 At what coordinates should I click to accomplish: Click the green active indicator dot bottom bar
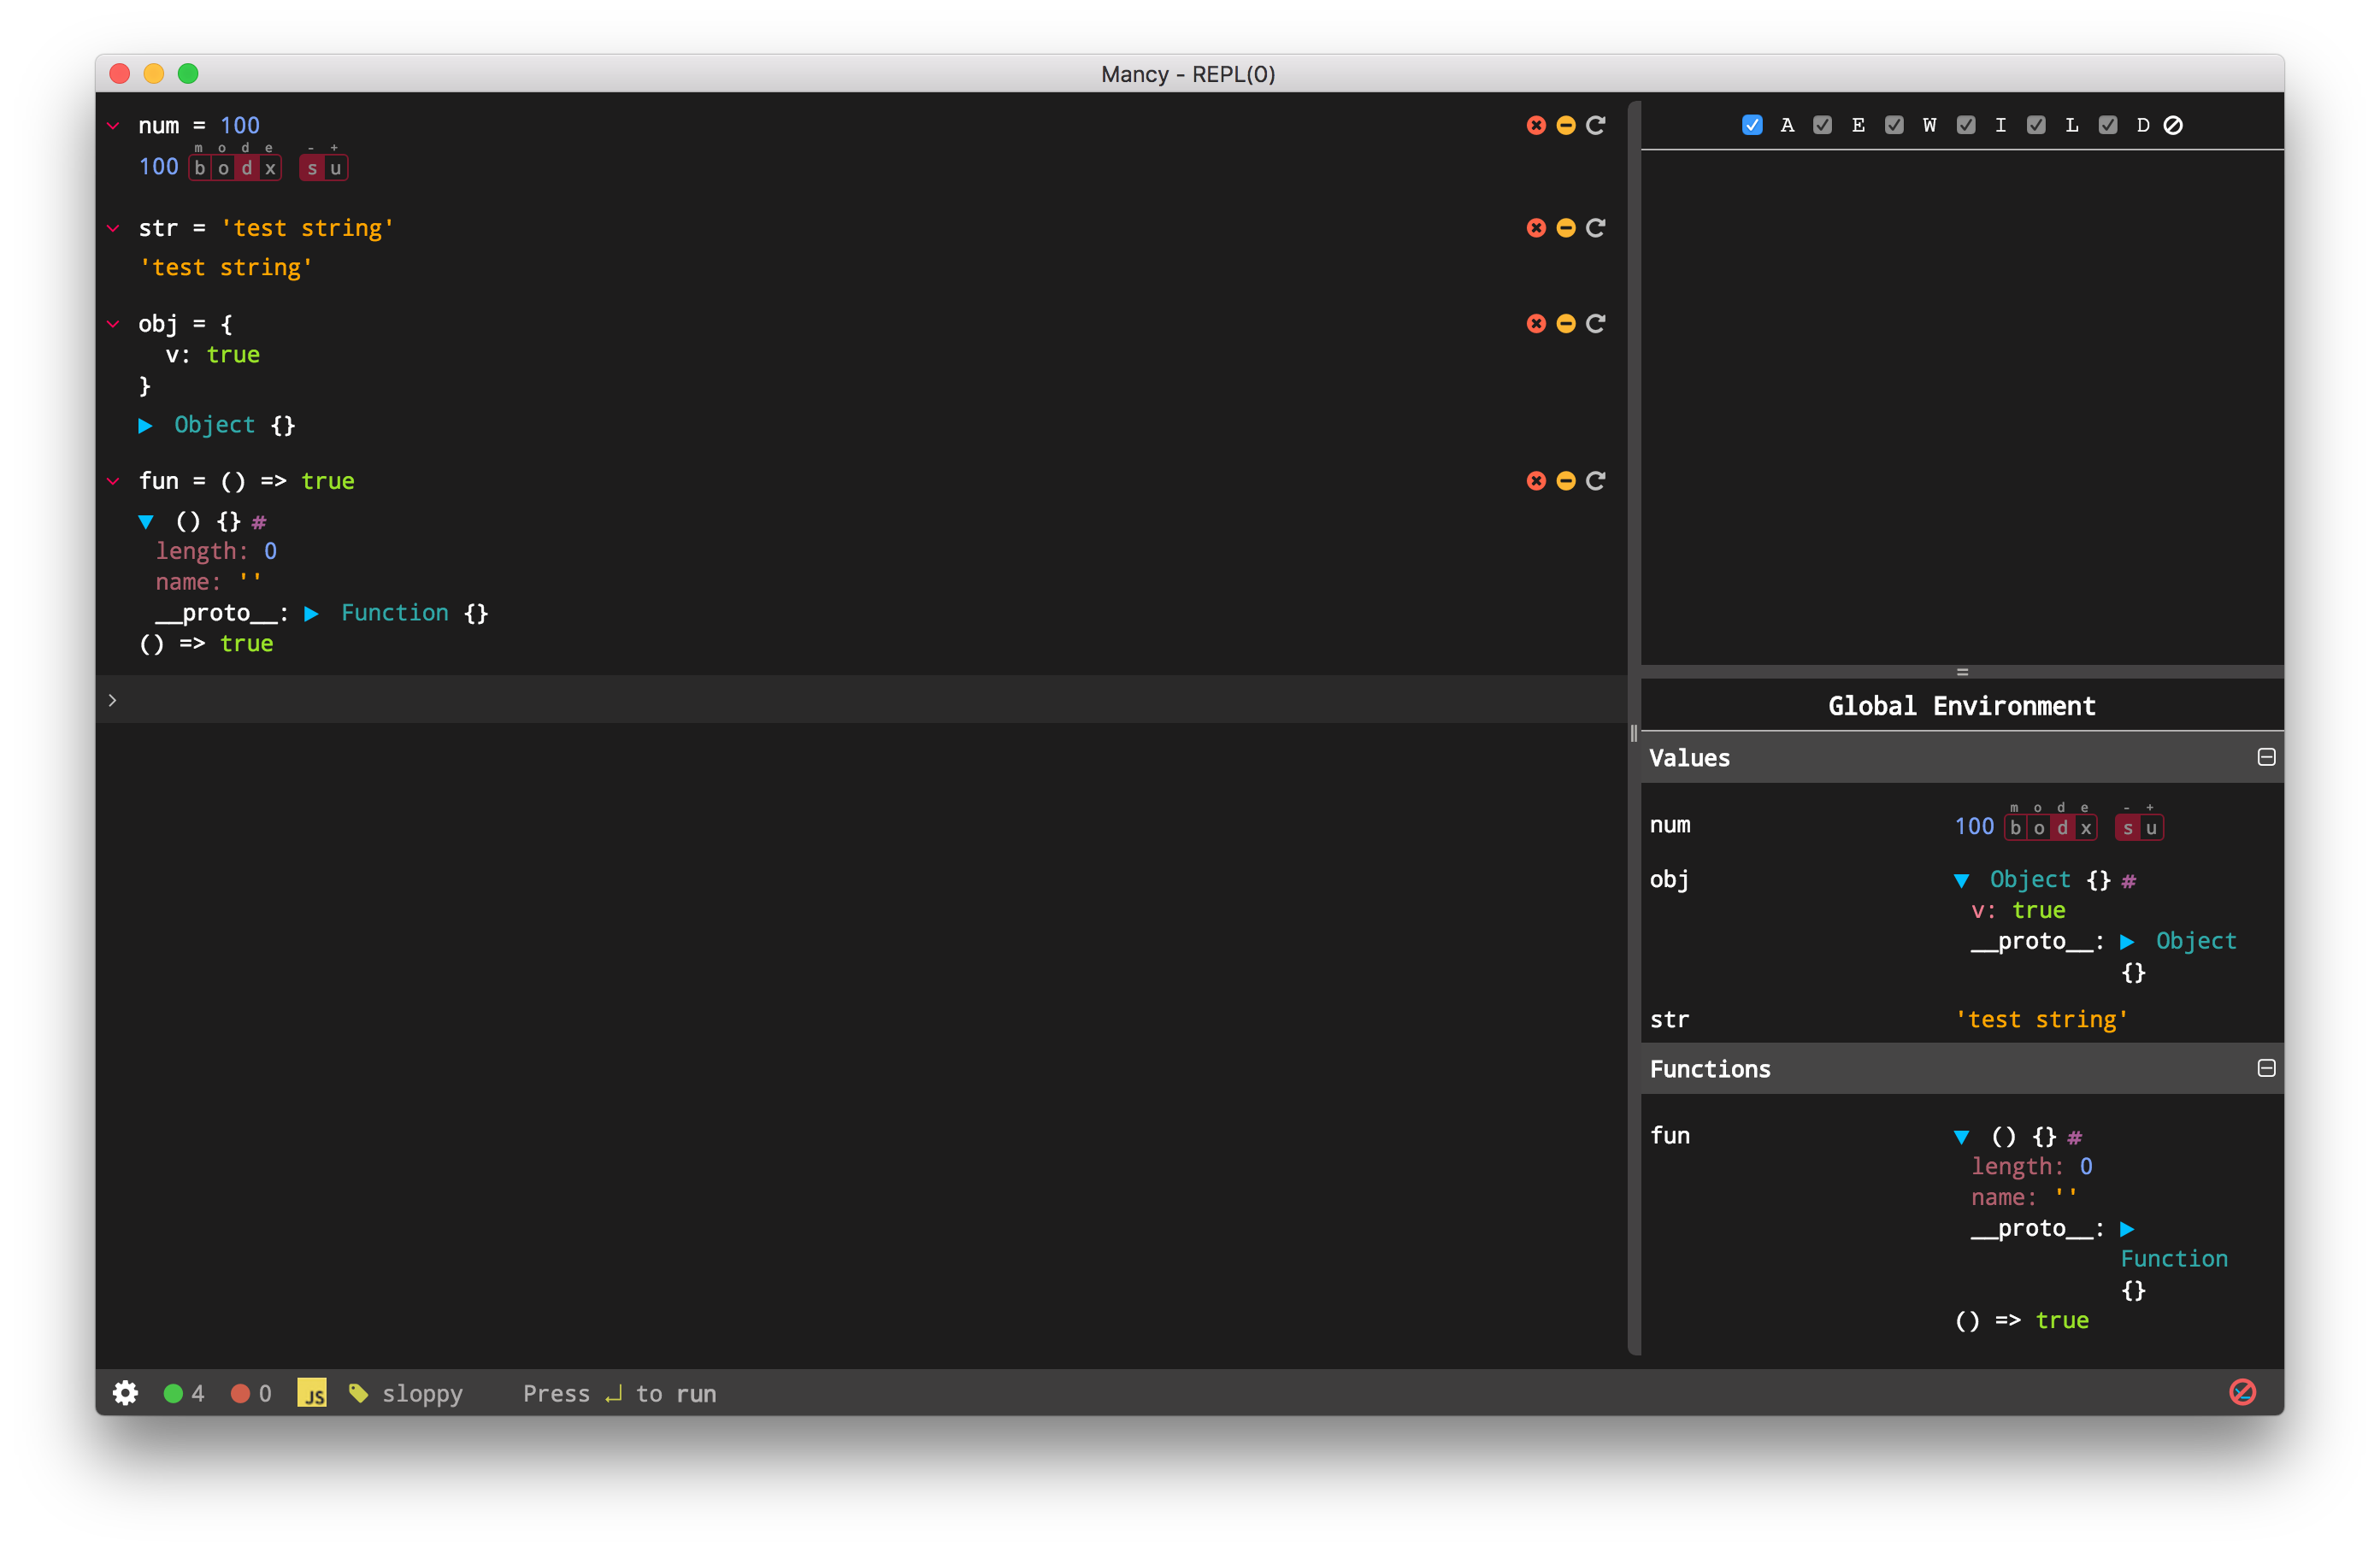click(174, 1392)
